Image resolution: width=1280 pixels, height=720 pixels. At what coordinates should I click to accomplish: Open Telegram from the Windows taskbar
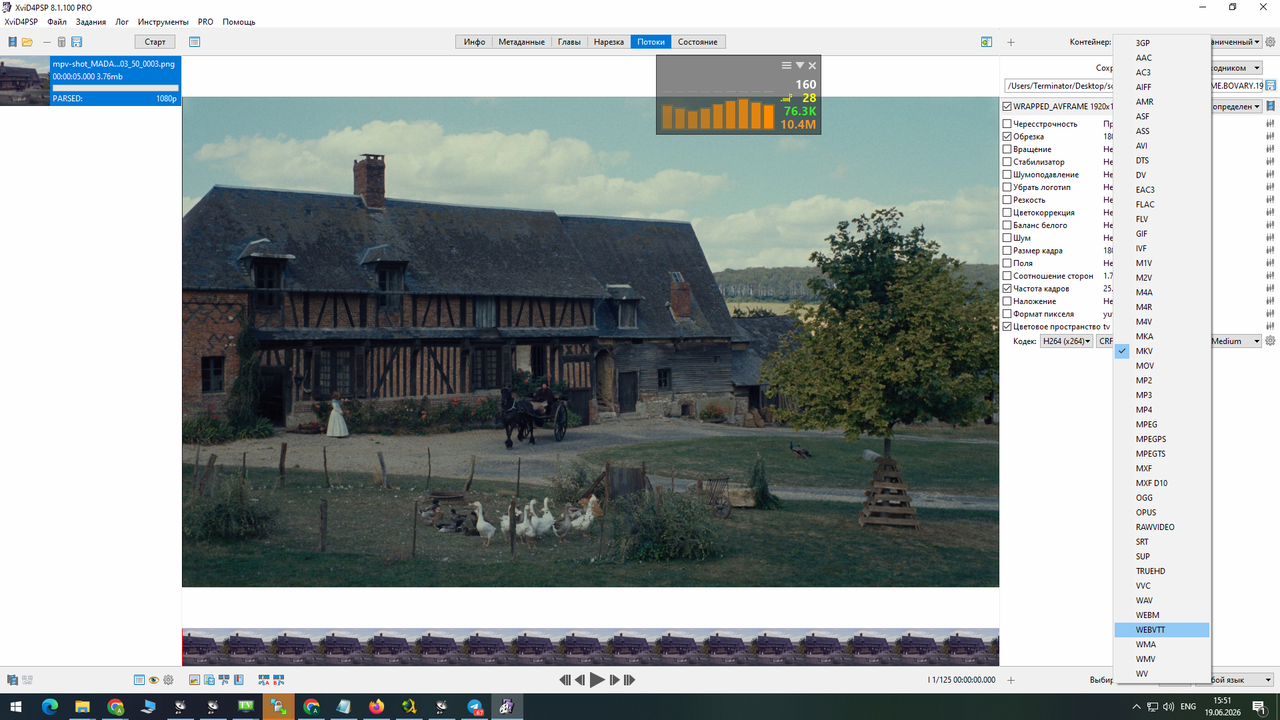474,707
